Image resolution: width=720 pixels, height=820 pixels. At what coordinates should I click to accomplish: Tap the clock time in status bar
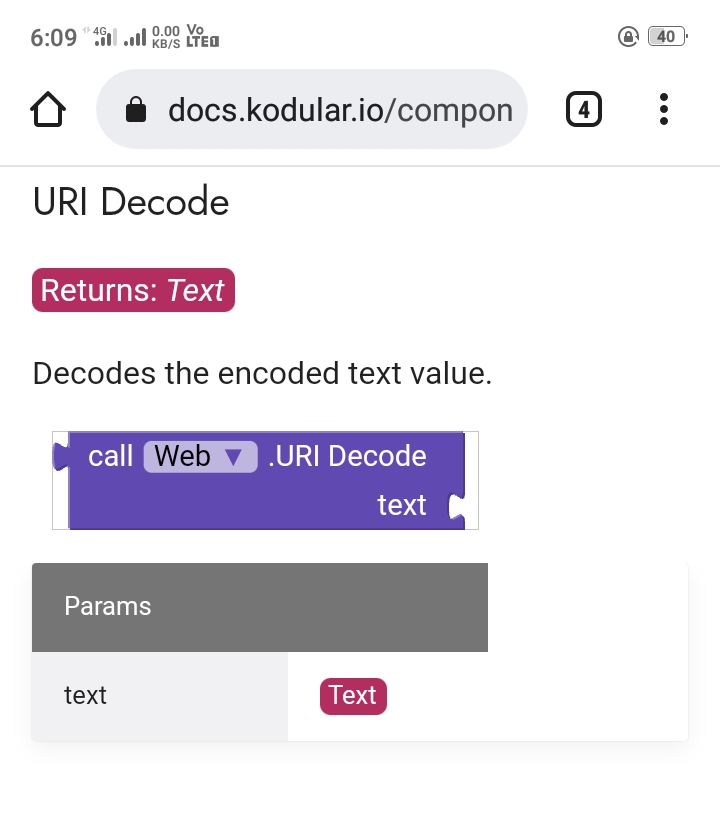[53, 38]
